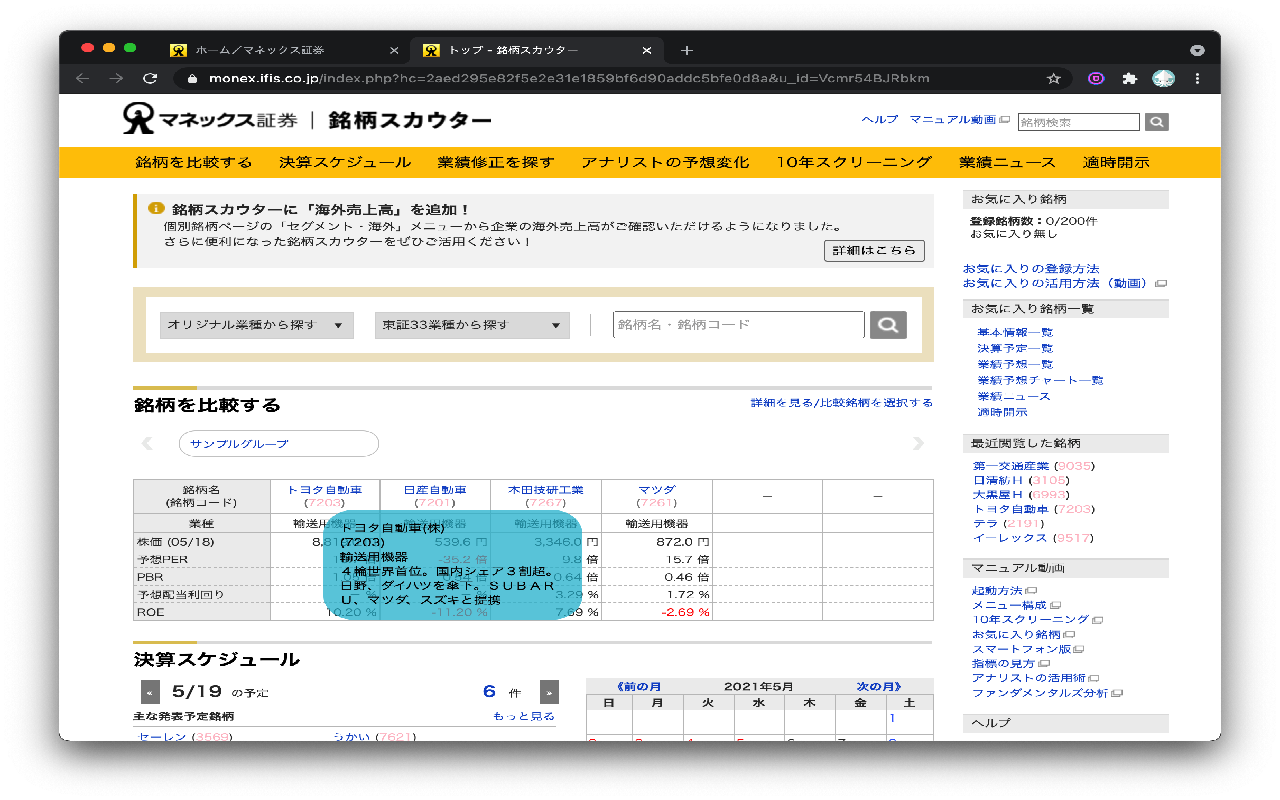Open 10年スクリーニング in the yellow menu bar
1280x800 pixels.
pyautogui.click(x=854, y=162)
